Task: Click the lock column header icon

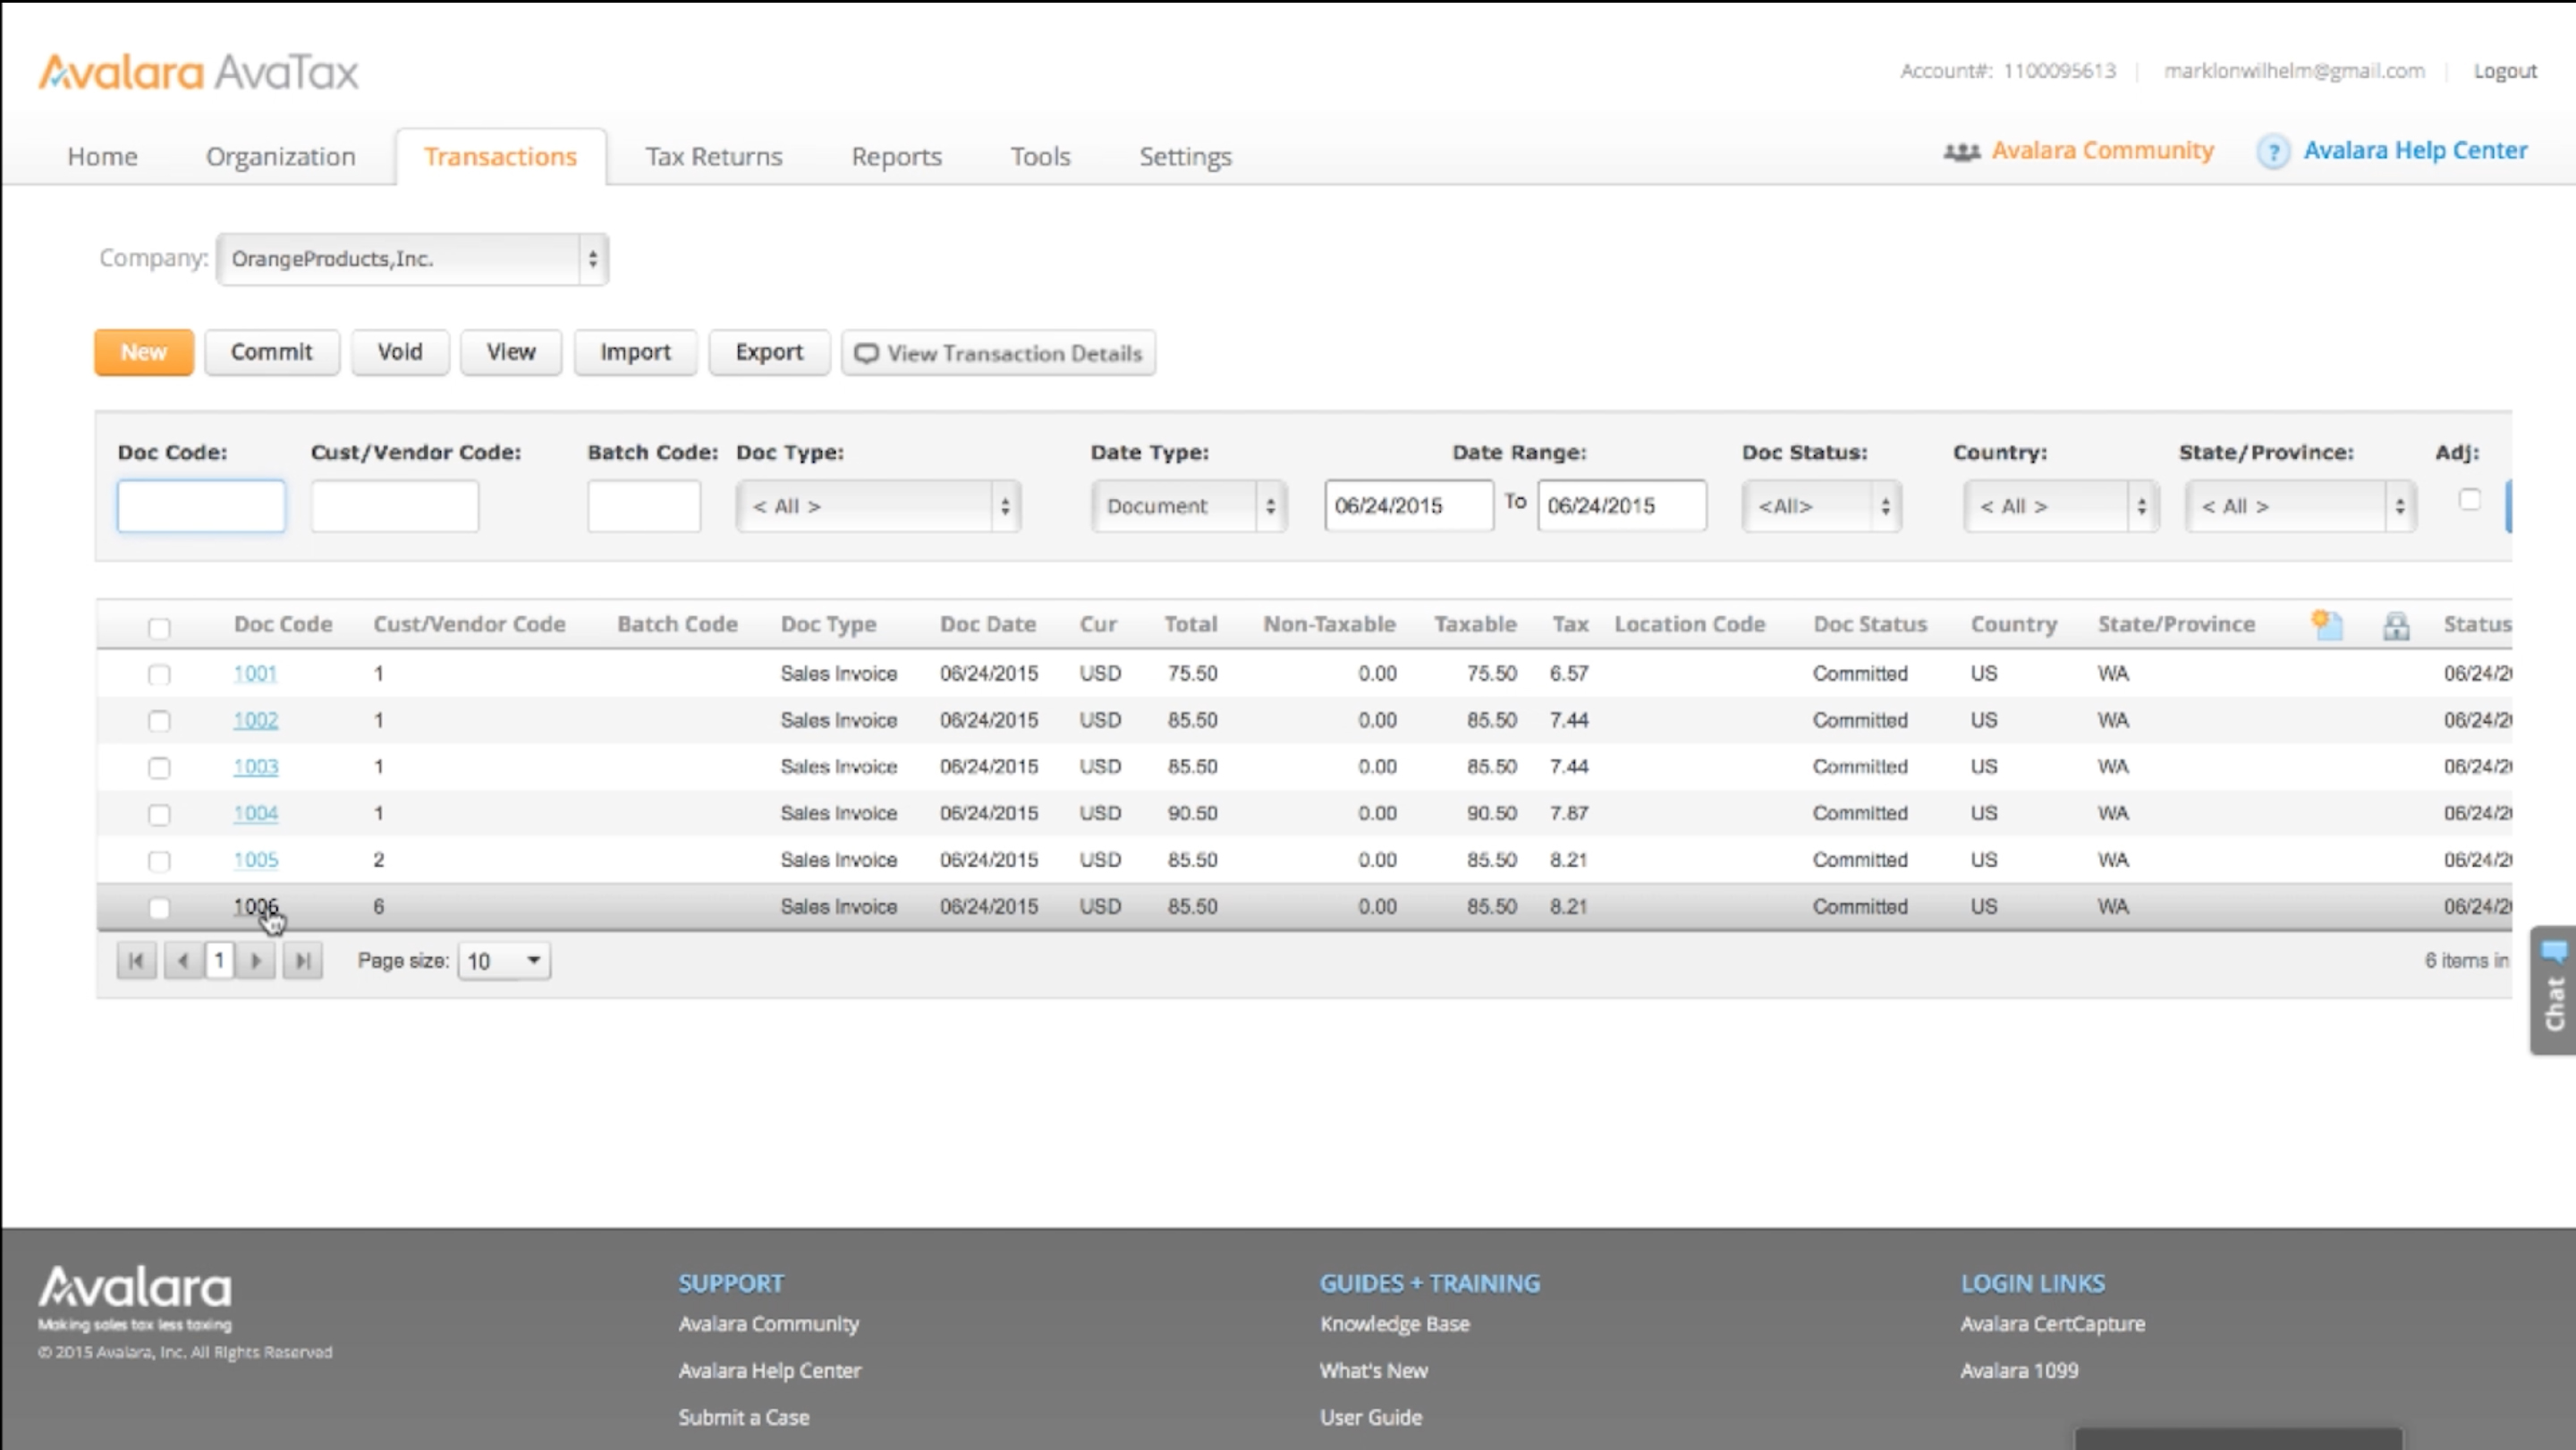Action: click(2398, 625)
